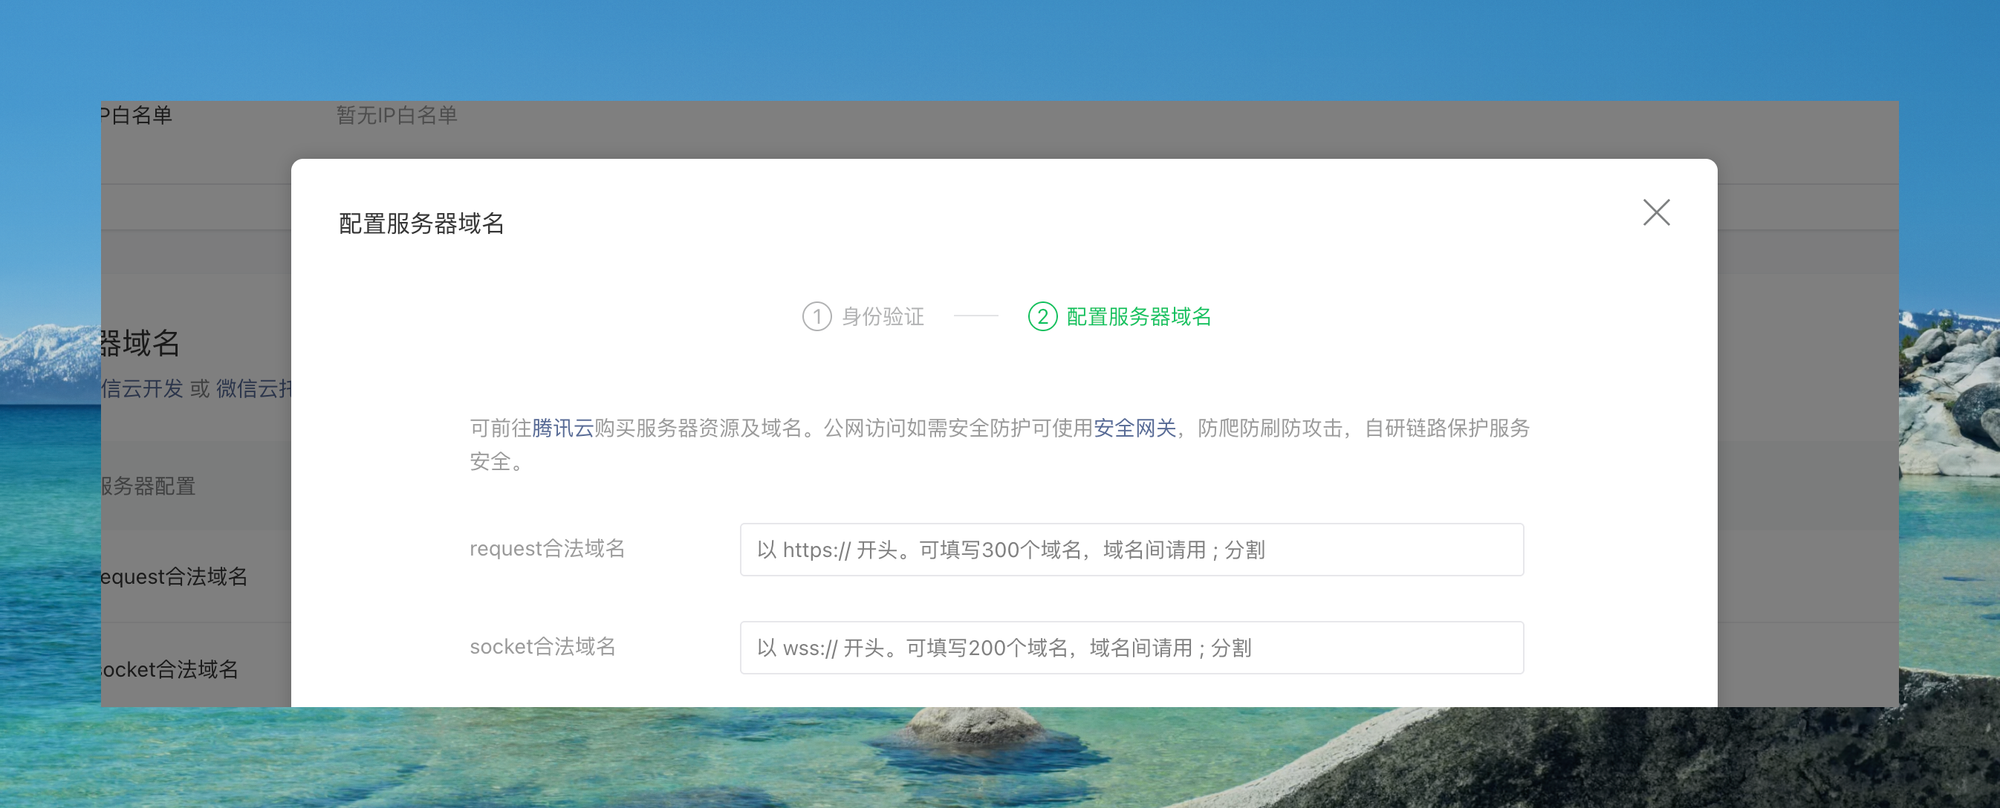Click the step 1 circled number icon
The height and width of the screenshot is (808, 2000).
coord(816,317)
